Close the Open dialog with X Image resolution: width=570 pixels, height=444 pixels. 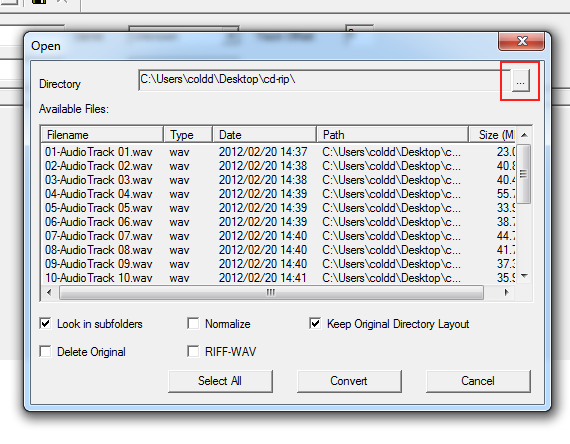coord(522,41)
